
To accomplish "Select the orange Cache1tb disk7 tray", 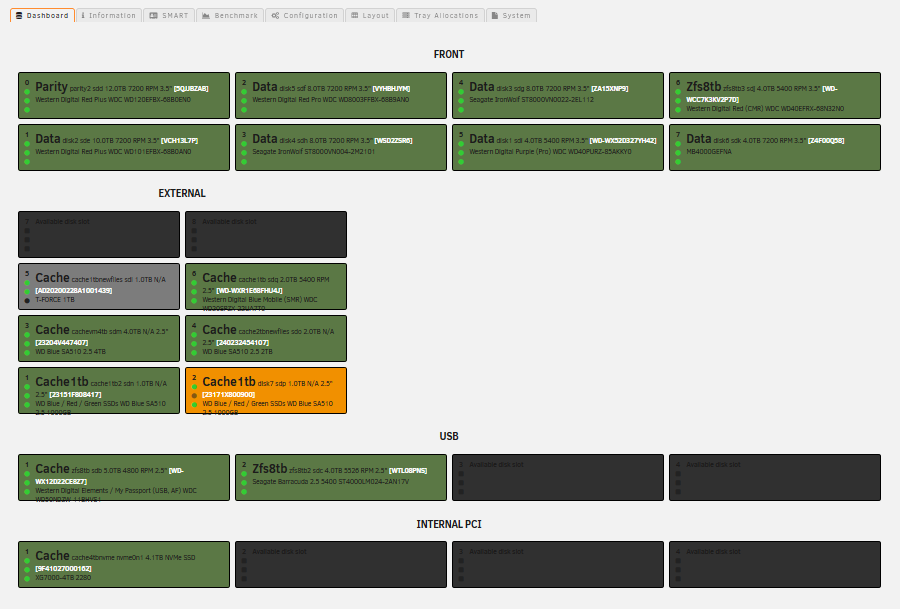I will point(266,390).
